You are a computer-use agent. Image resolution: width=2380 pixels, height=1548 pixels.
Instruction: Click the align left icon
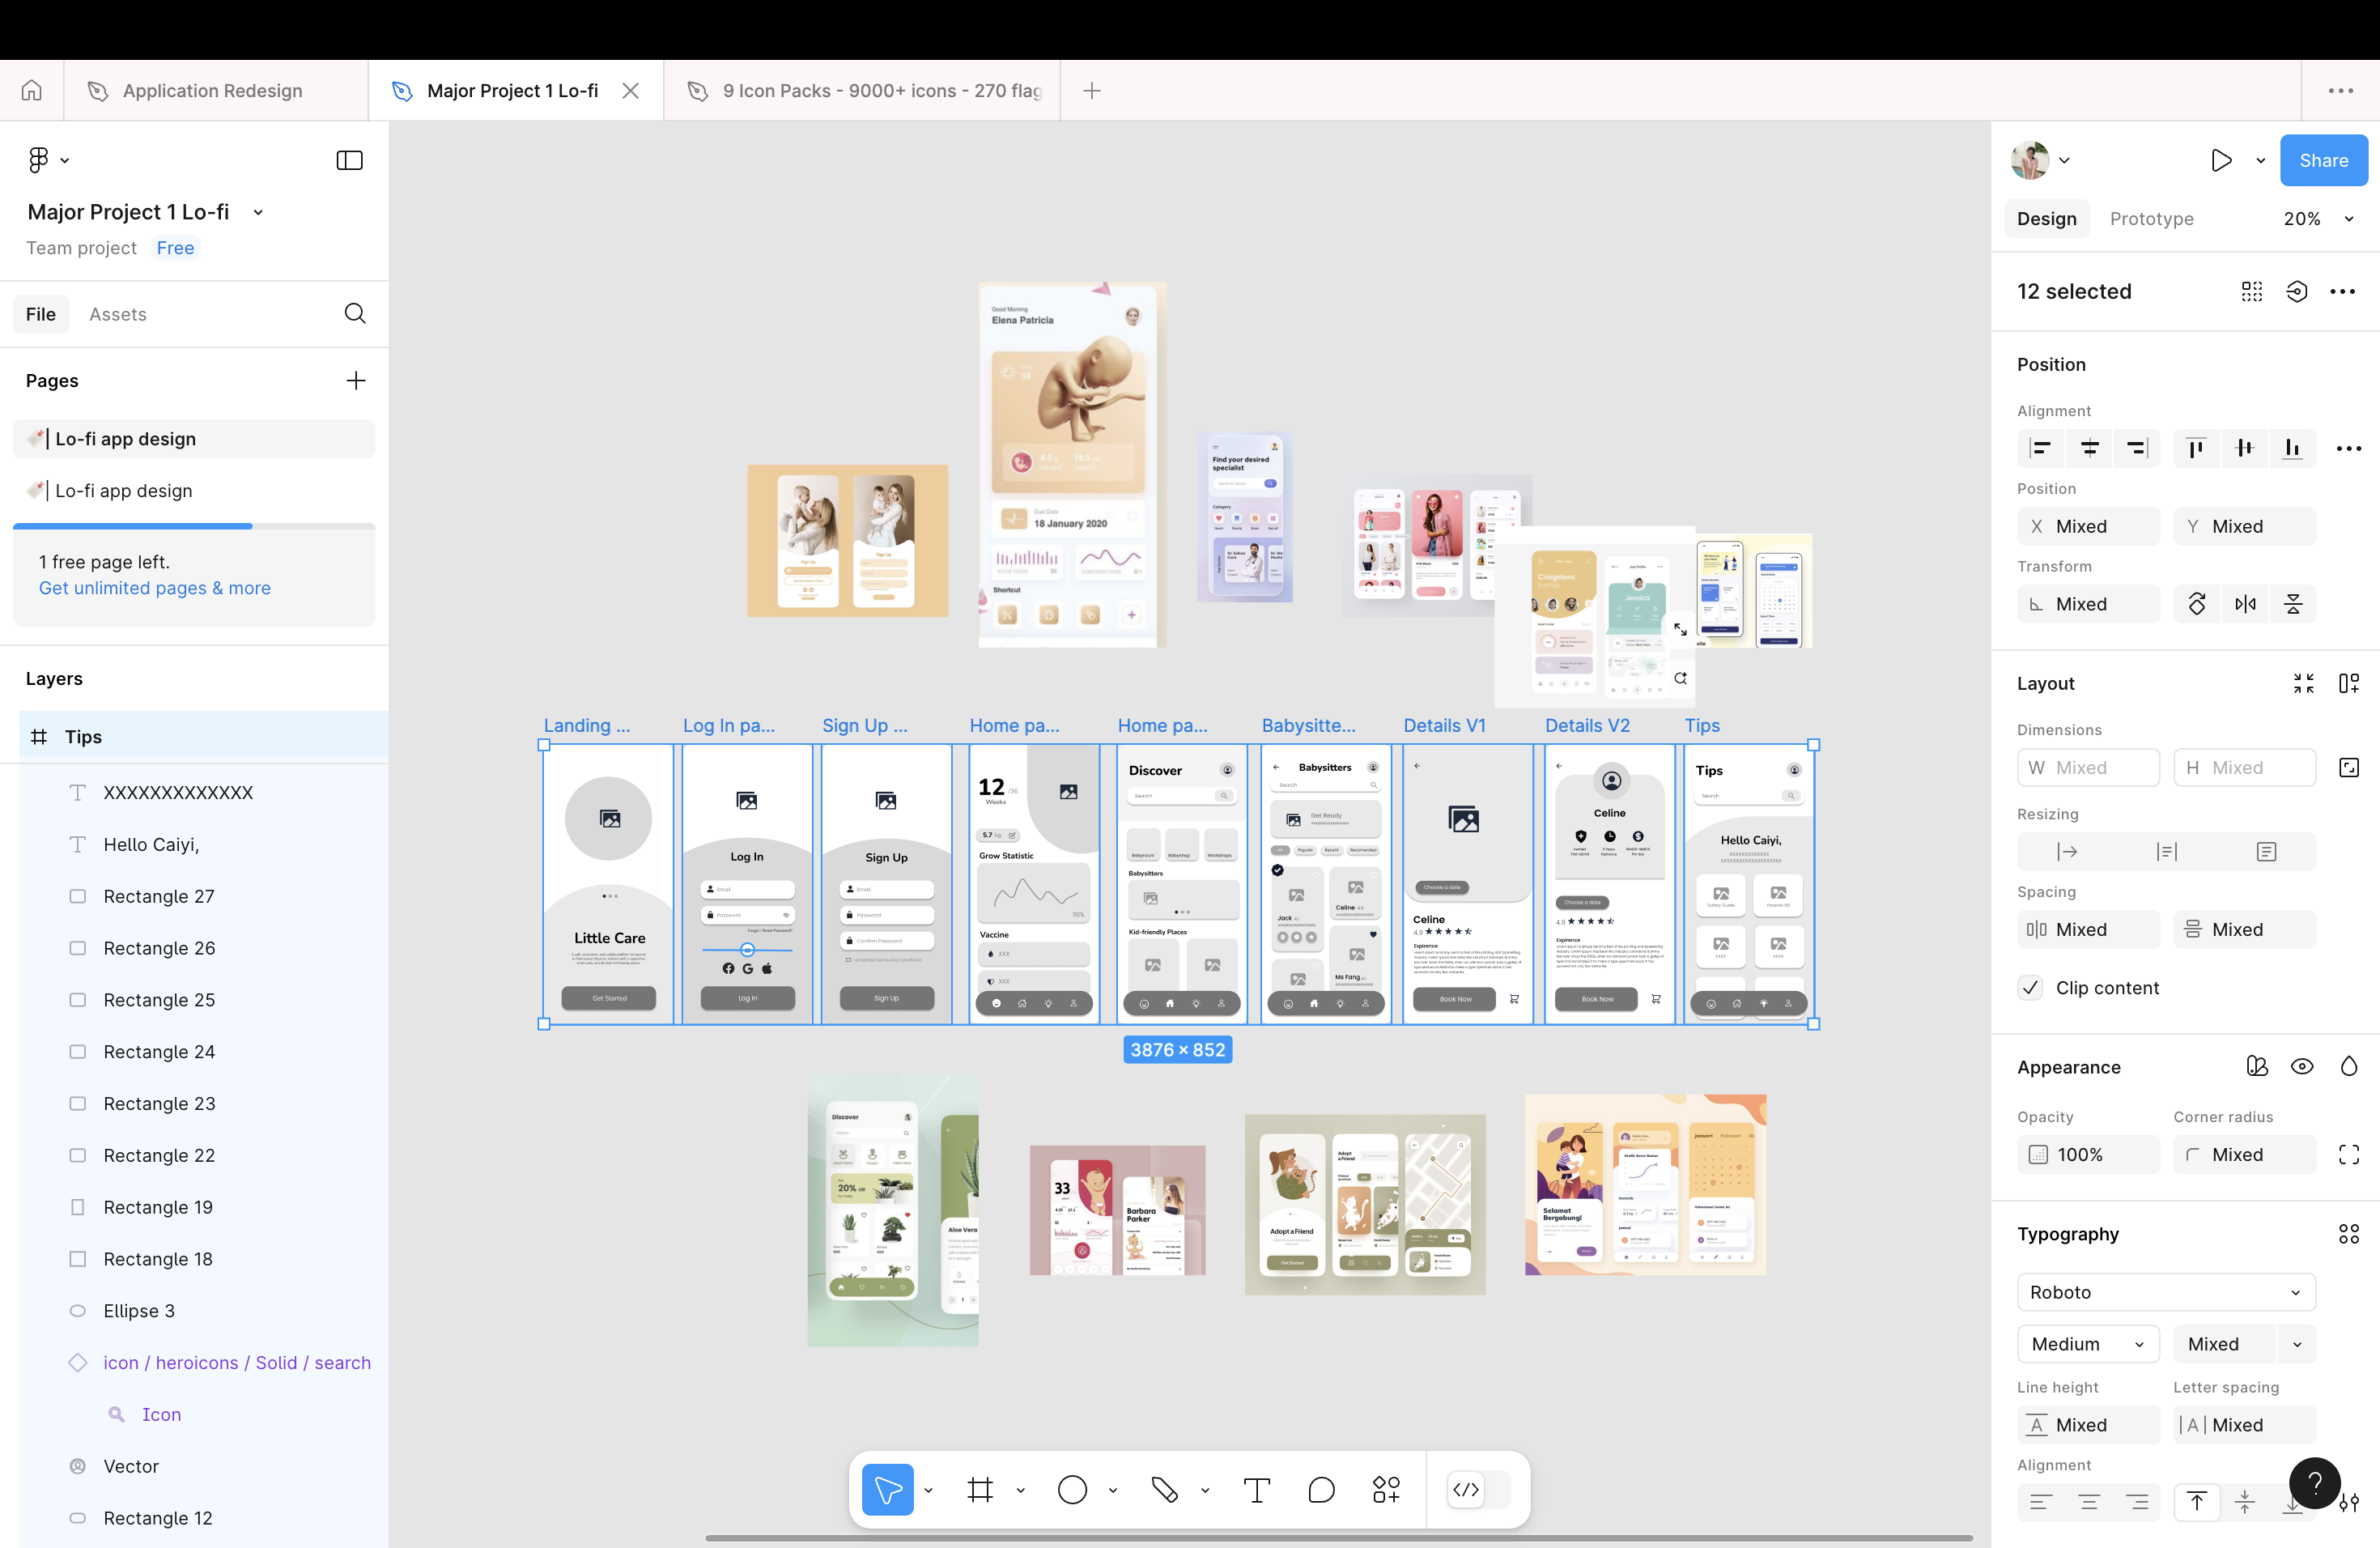coord(2041,448)
